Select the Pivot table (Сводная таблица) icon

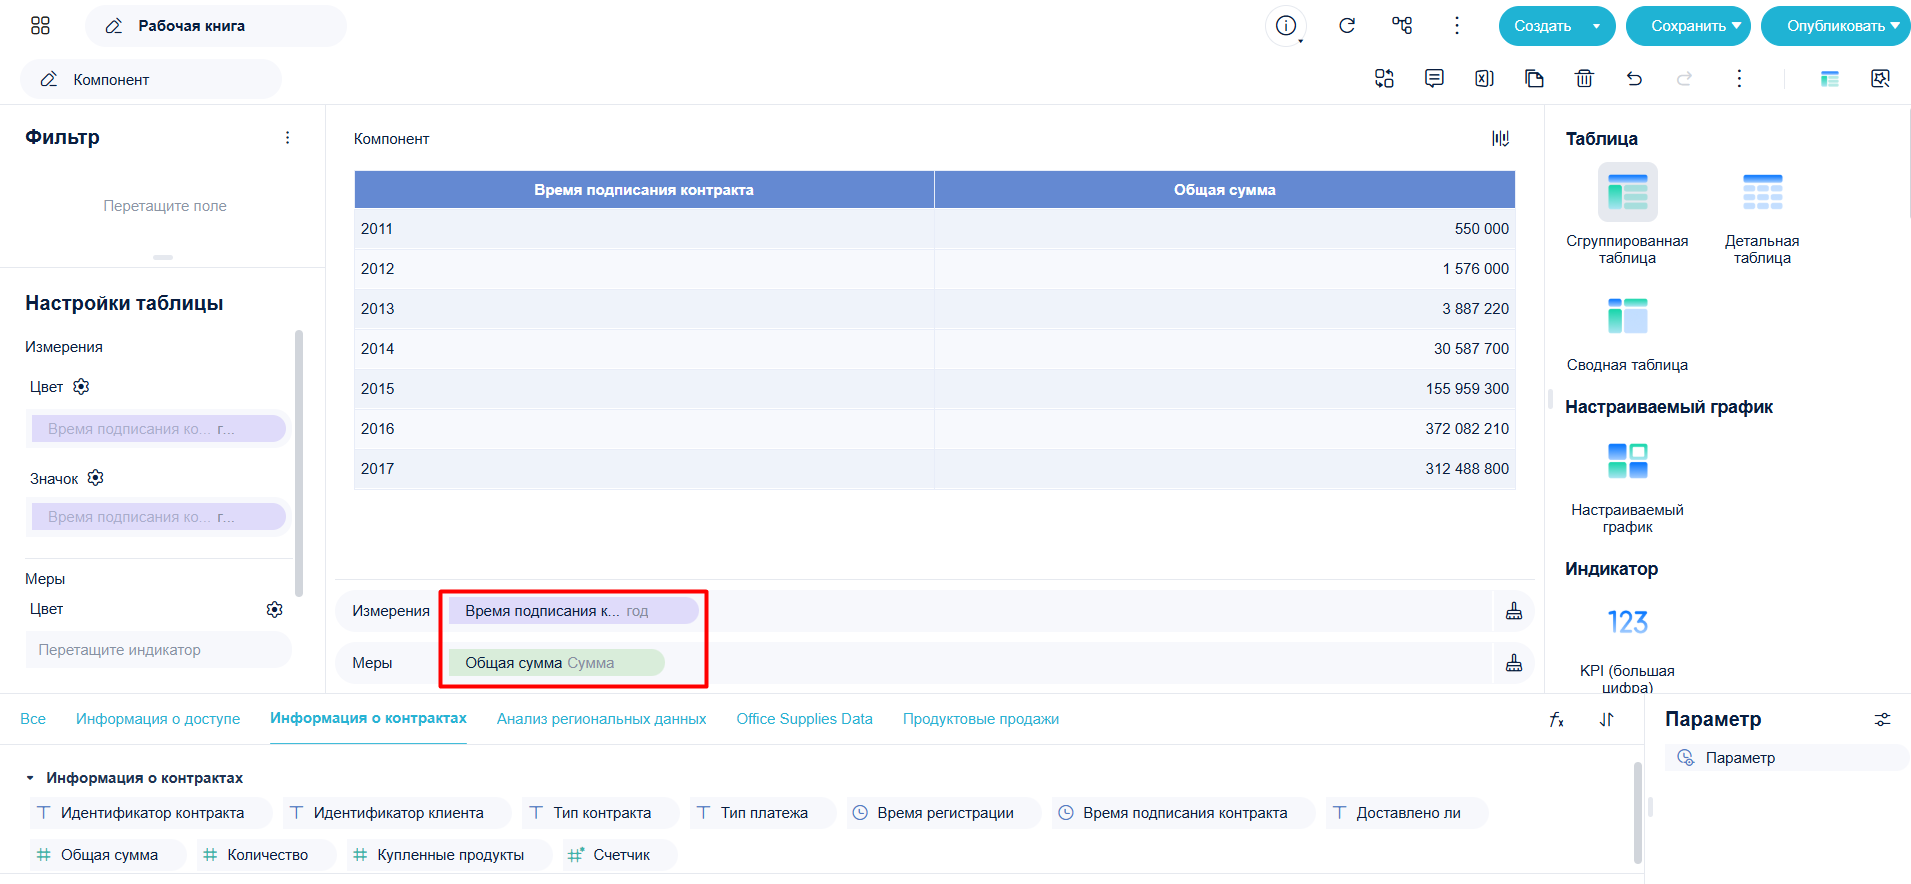pyautogui.click(x=1627, y=316)
